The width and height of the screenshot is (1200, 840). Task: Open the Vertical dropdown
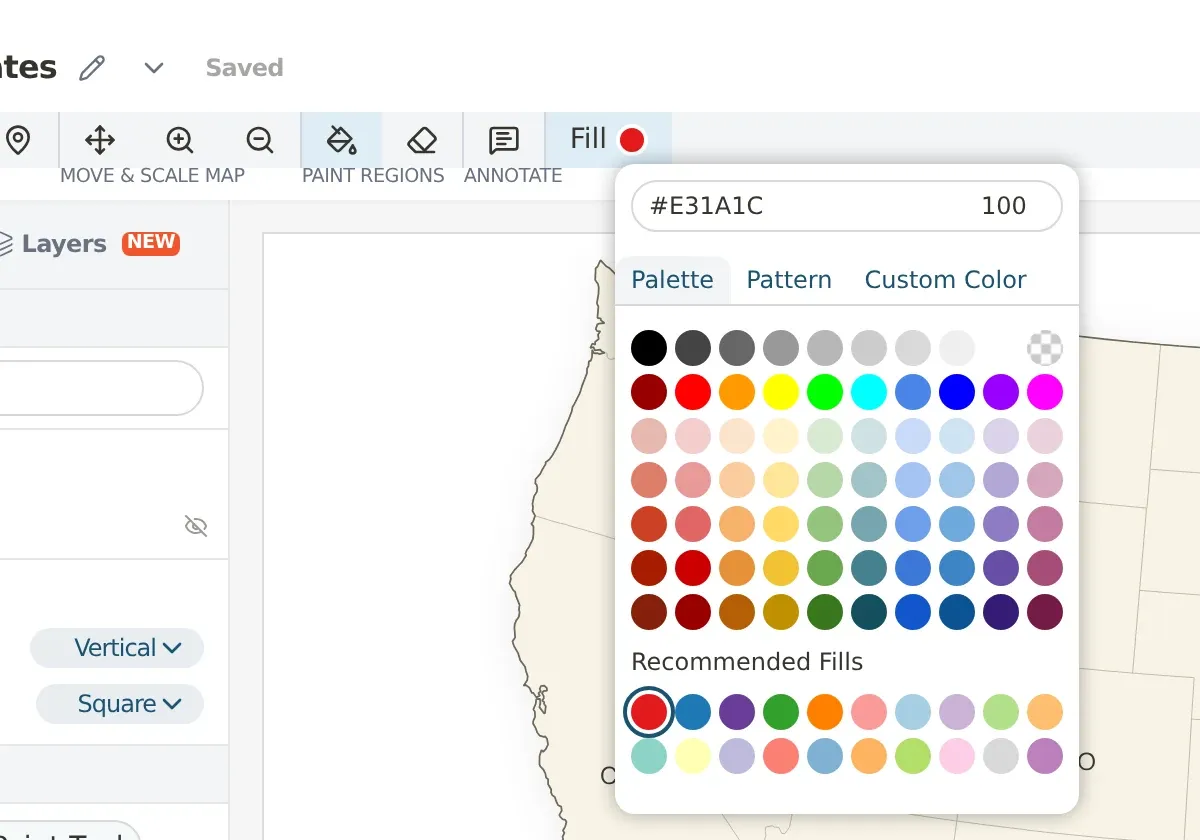coord(117,648)
